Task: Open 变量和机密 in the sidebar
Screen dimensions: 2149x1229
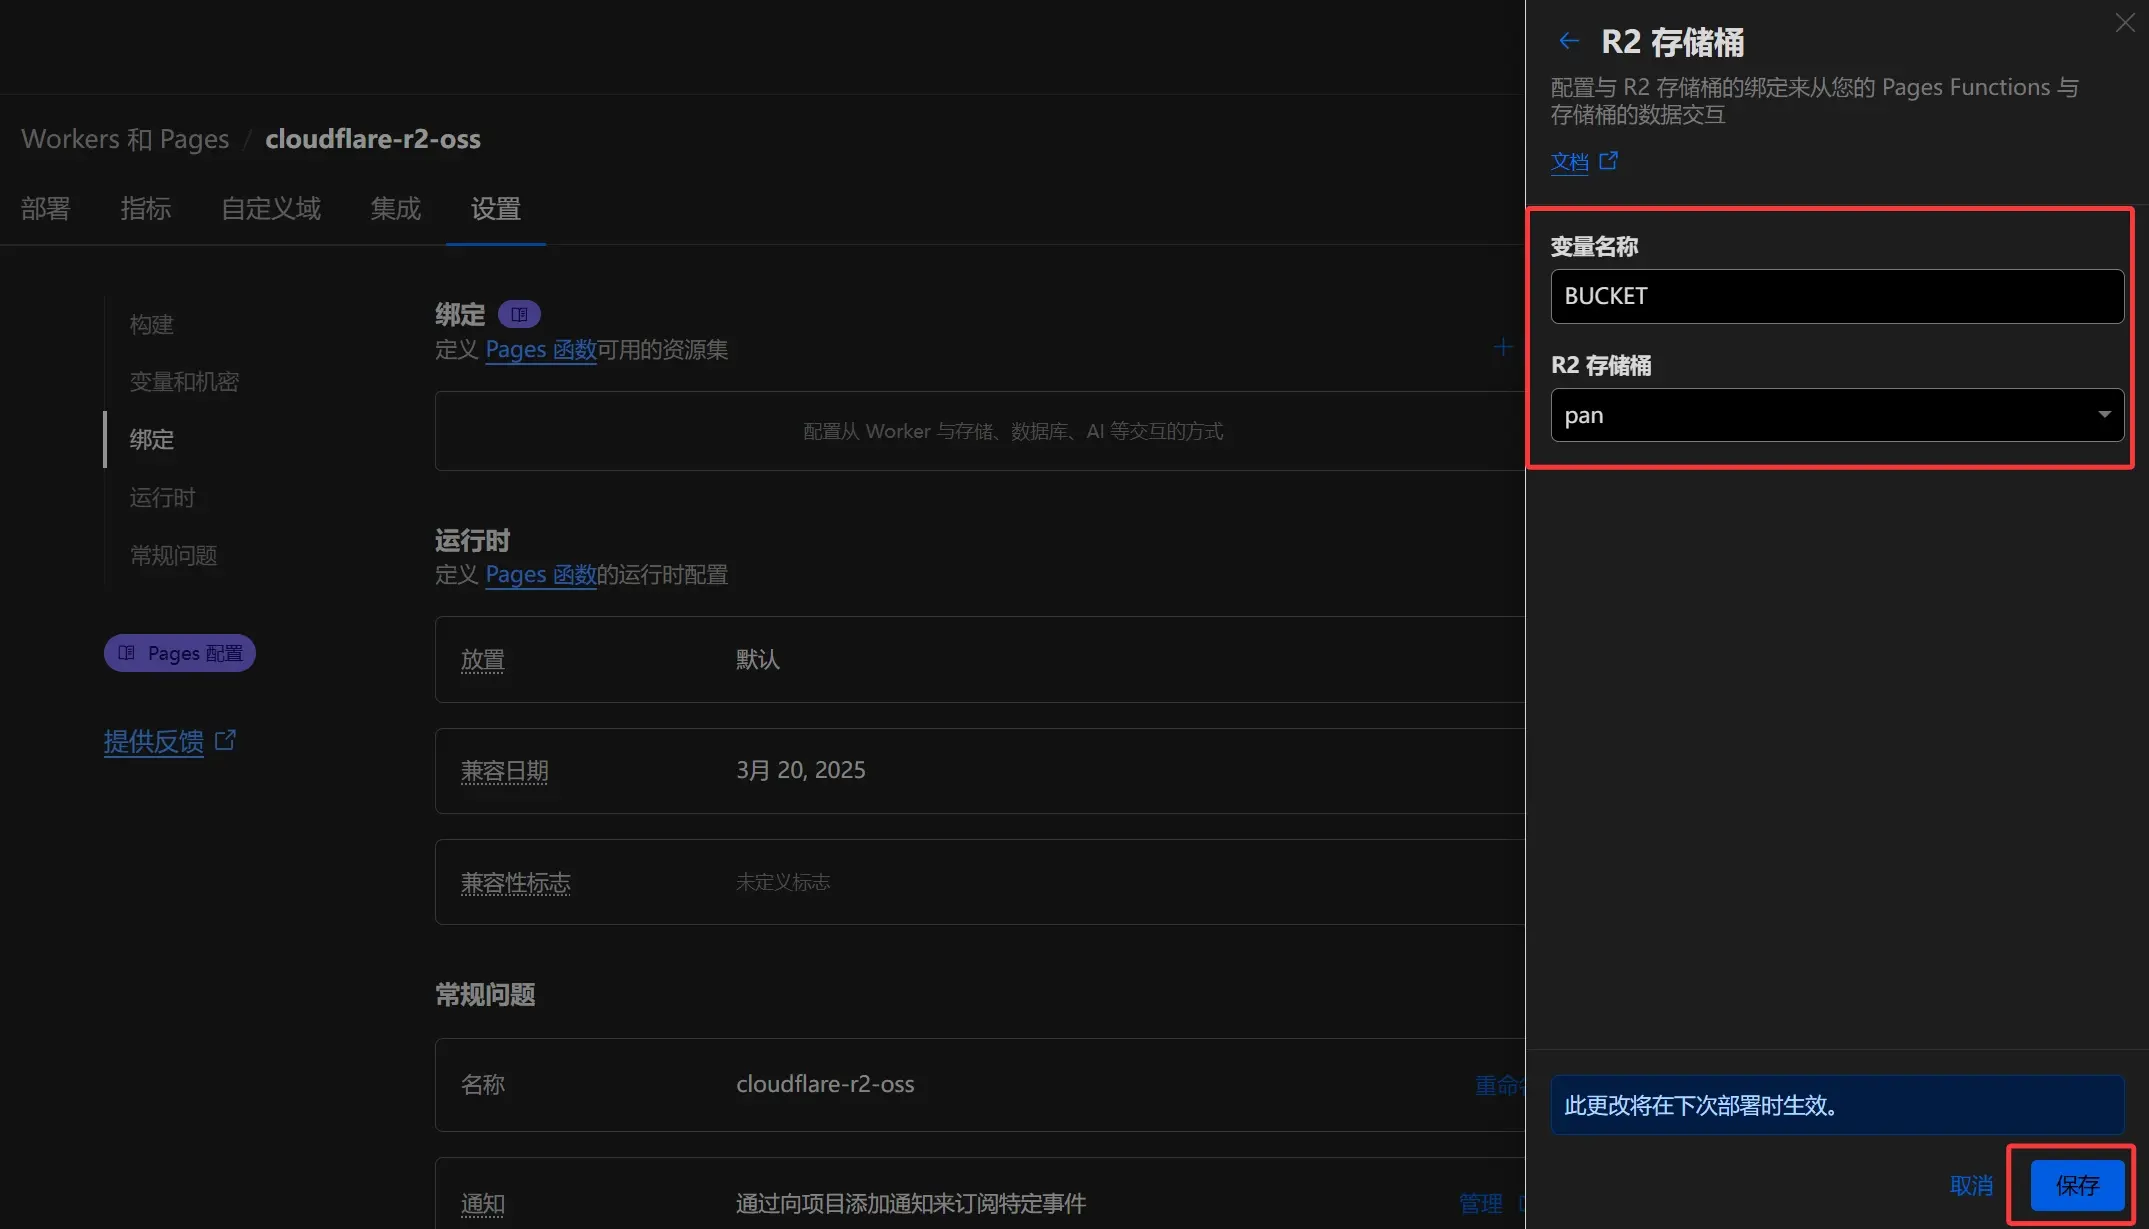Action: 184,381
